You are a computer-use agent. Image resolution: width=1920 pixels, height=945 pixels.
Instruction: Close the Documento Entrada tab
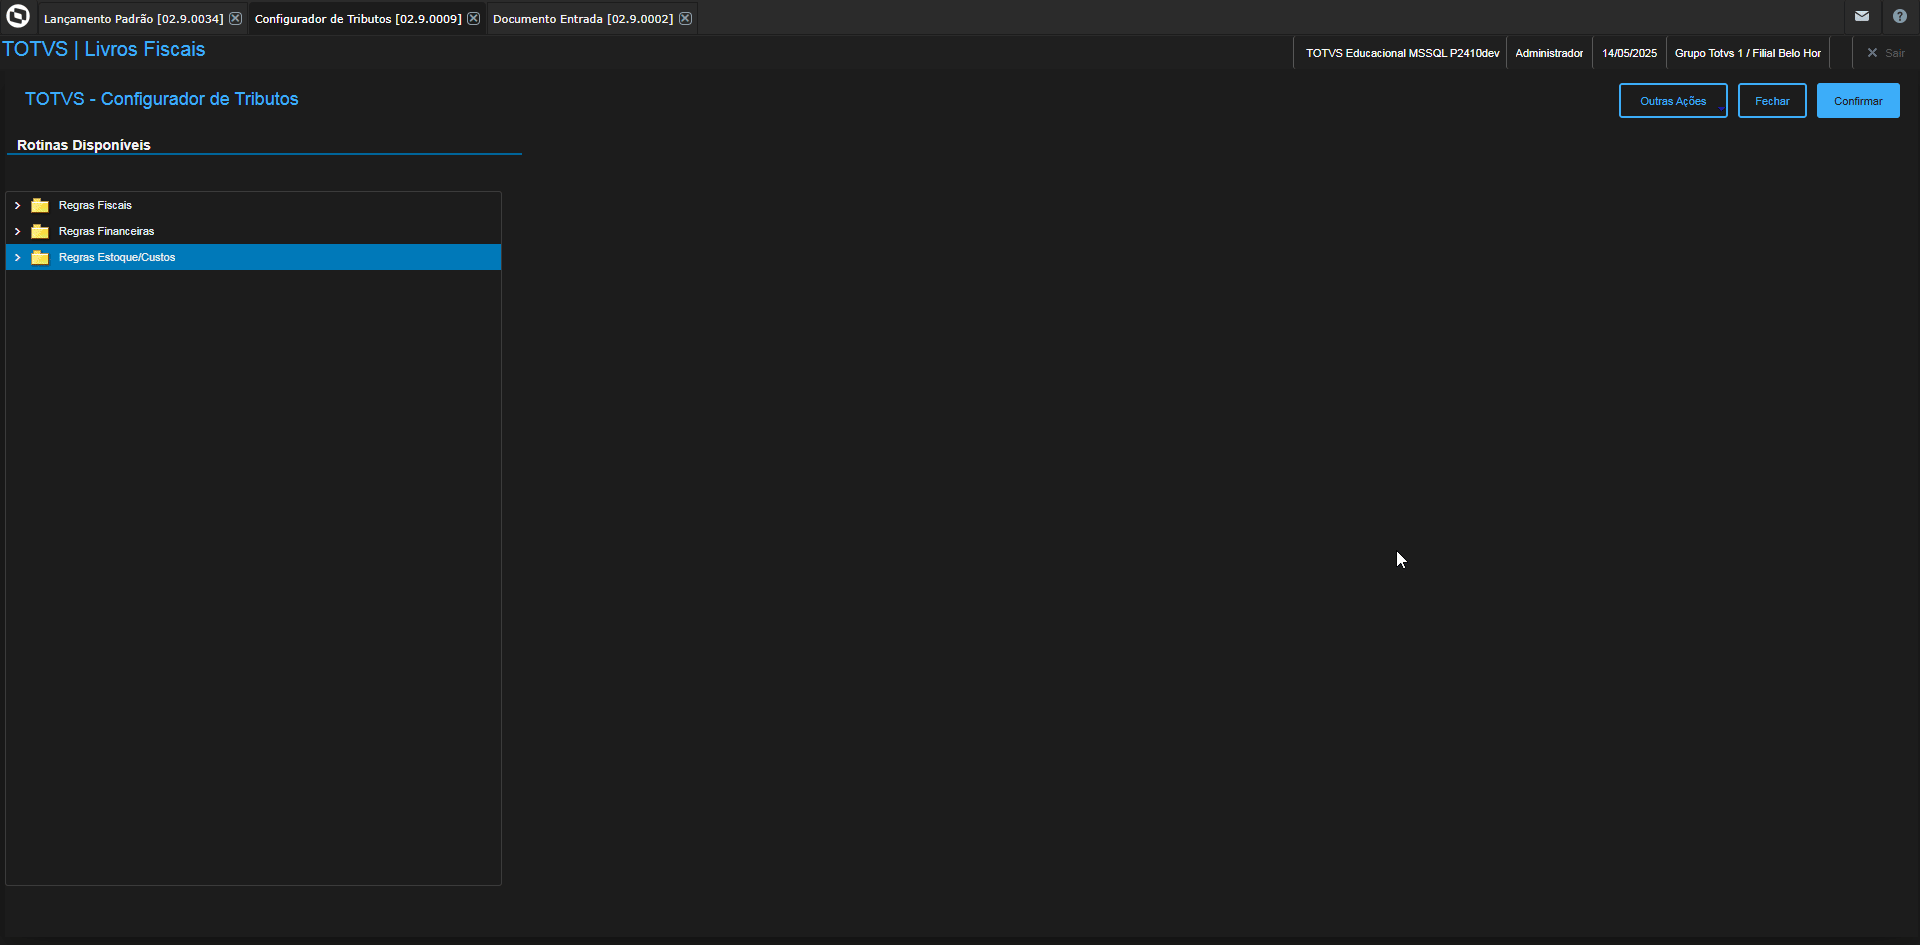point(685,18)
